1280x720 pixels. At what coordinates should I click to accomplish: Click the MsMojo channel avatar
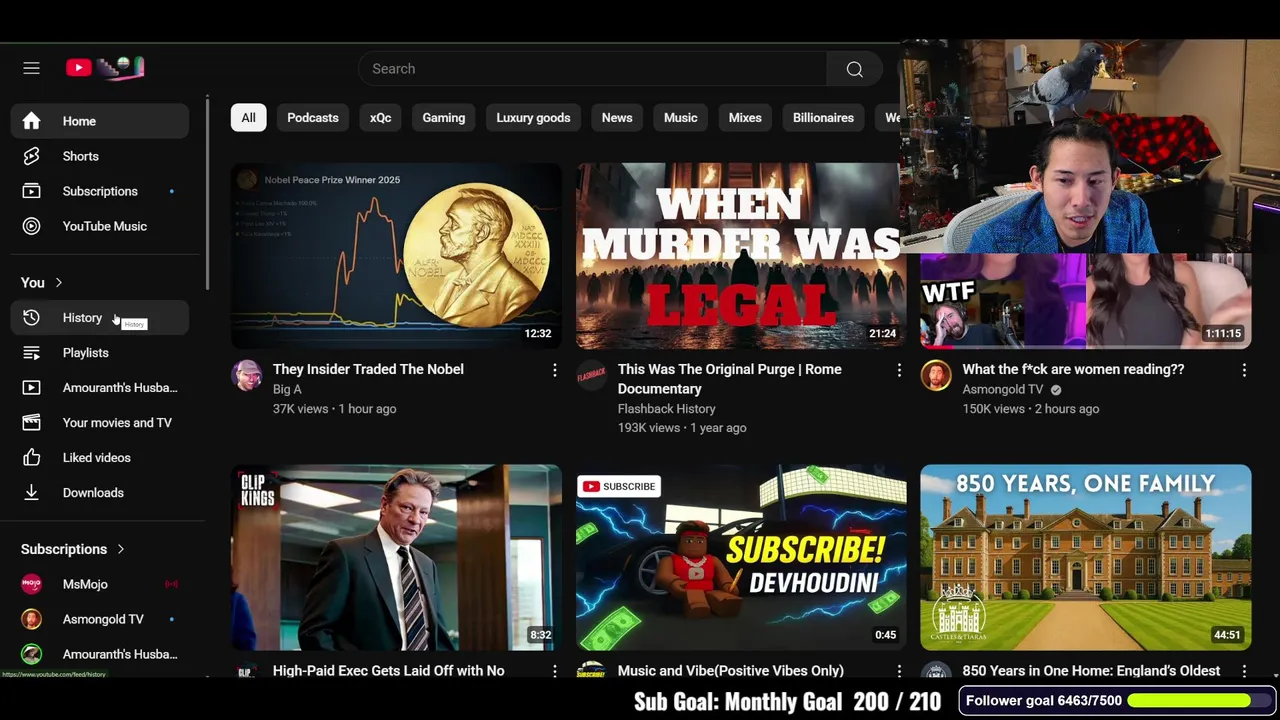click(31, 584)
